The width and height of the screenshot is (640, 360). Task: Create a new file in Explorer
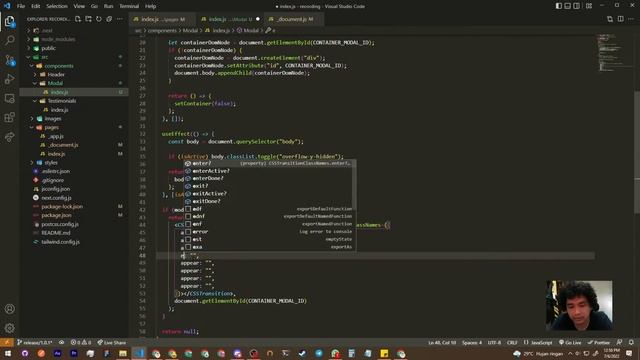(78, 19)
